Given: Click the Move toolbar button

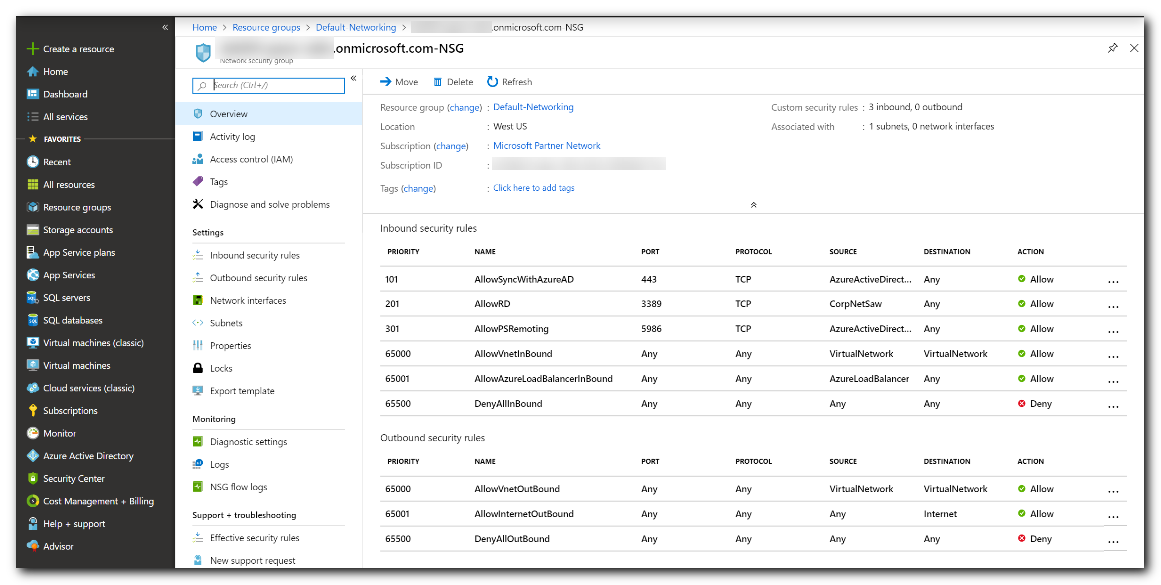Looking at the screenshot, I should click(399, 82).
